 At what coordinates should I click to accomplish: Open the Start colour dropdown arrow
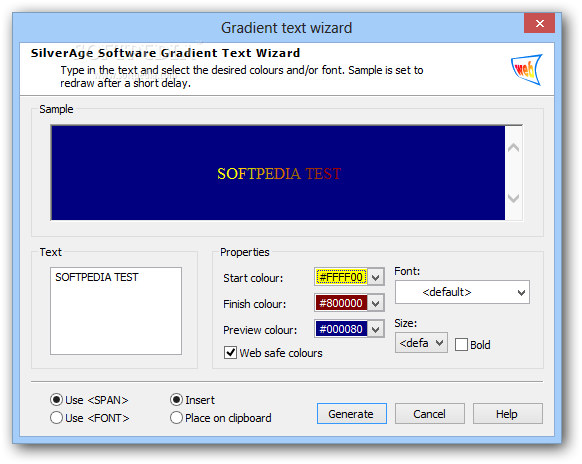376,277
